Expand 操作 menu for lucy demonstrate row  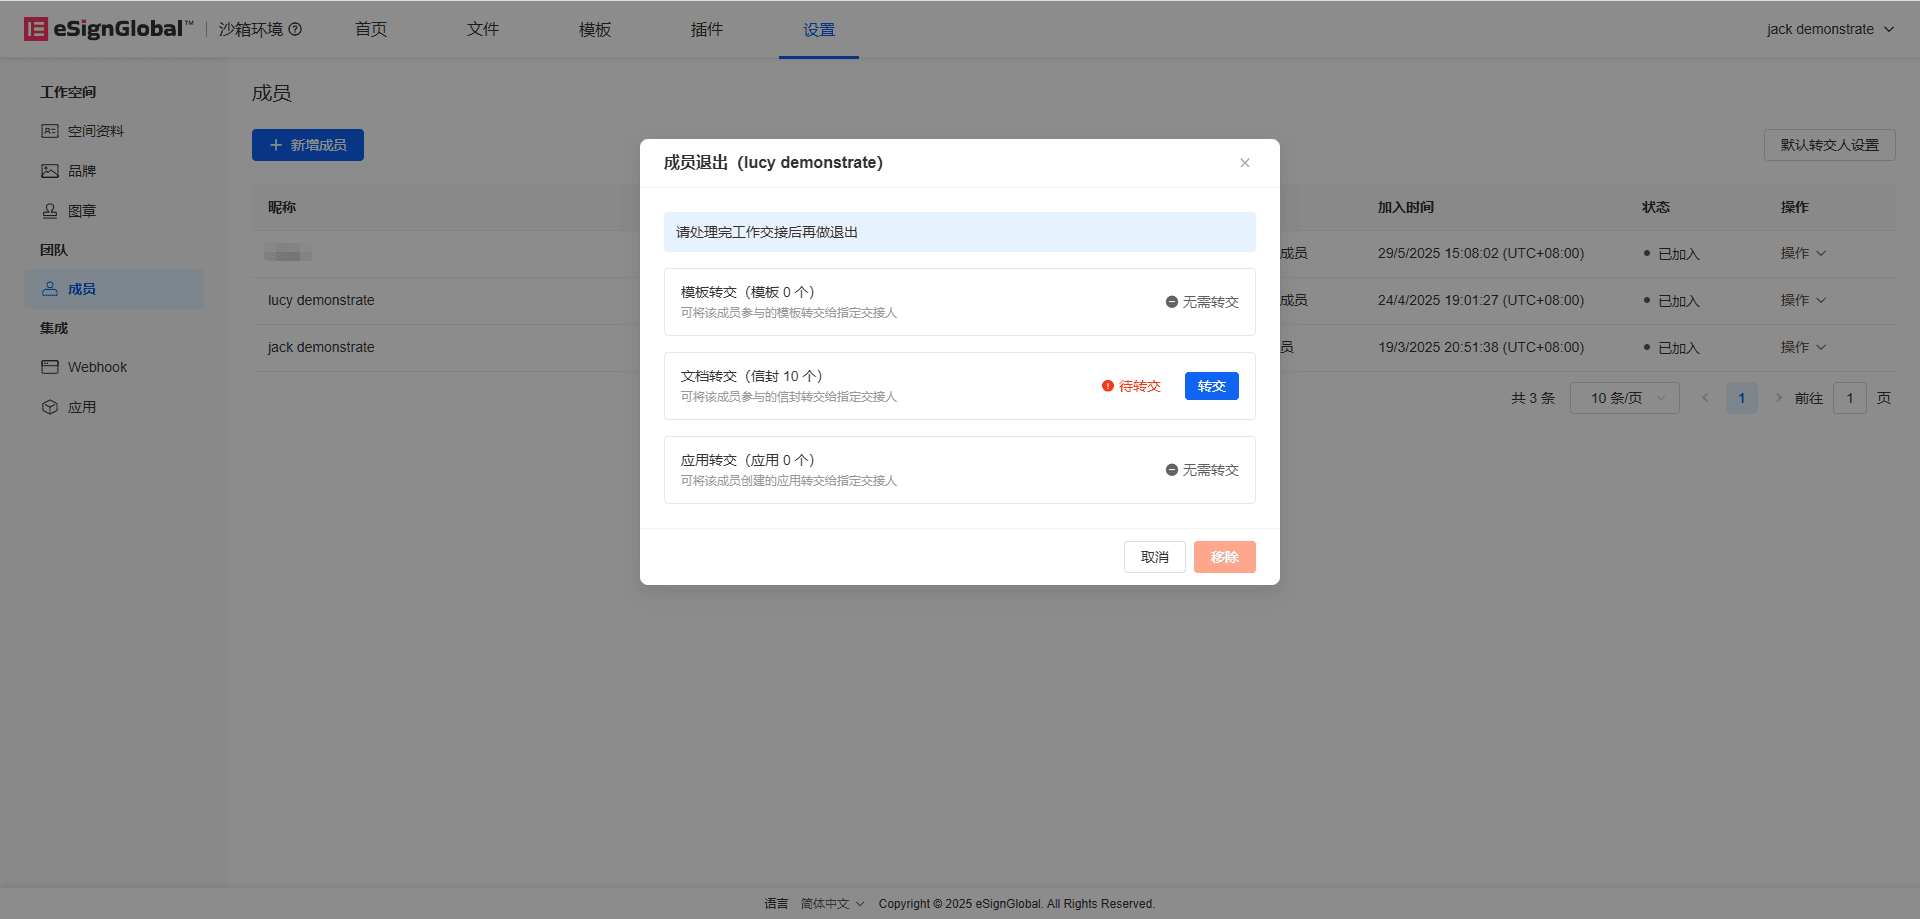tap(1803, 300)
